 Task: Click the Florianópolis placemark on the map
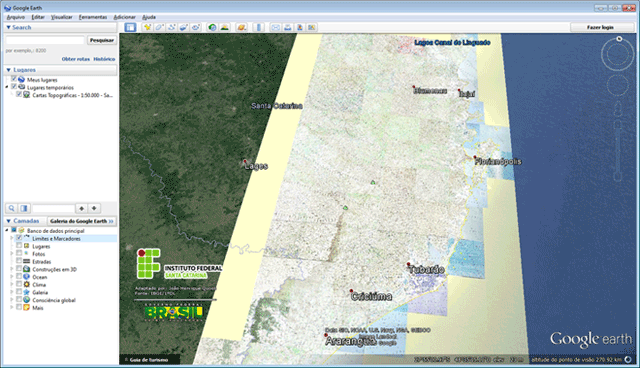[x=475, y=157]
